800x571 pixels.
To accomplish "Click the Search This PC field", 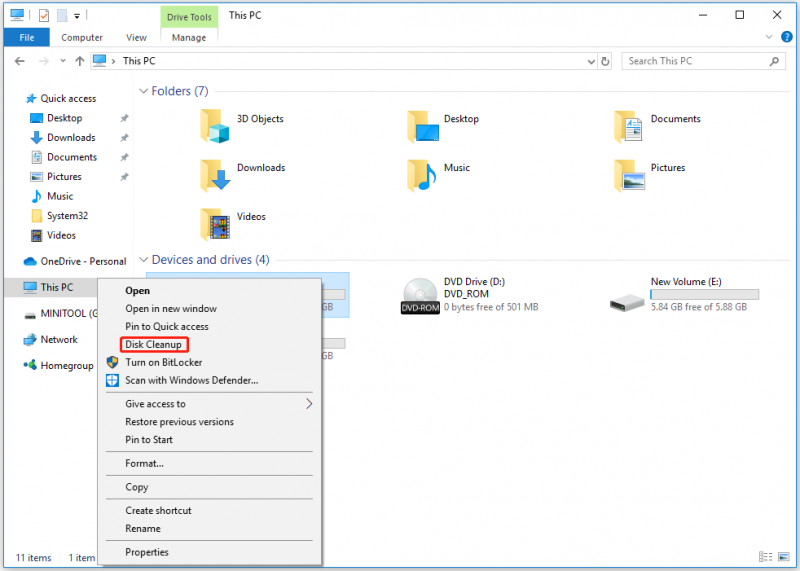I will click(696, 61).
